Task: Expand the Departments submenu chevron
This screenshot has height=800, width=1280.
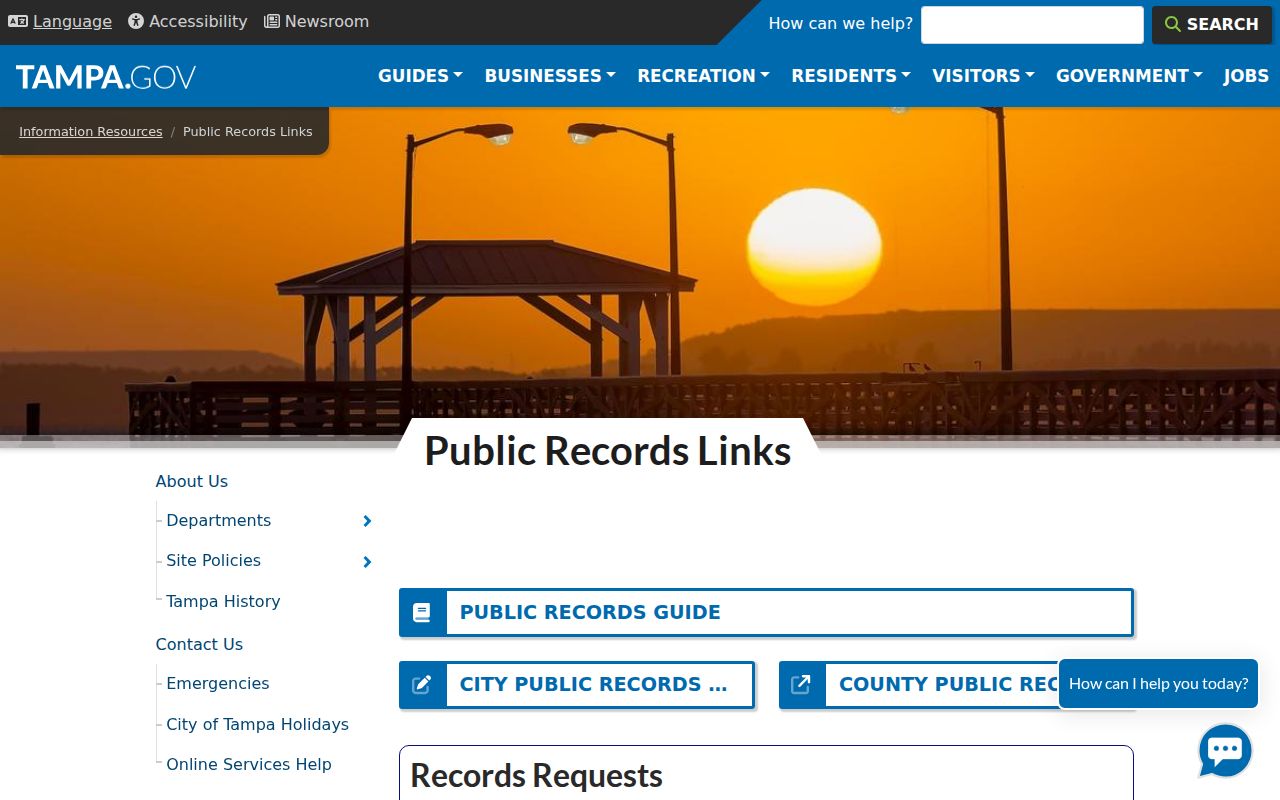Action: point(367,521)
